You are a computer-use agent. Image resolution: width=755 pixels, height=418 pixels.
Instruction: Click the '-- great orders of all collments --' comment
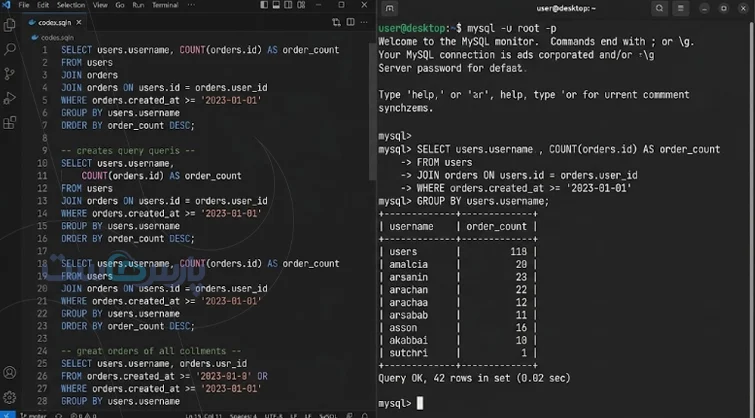pos(151,351)
